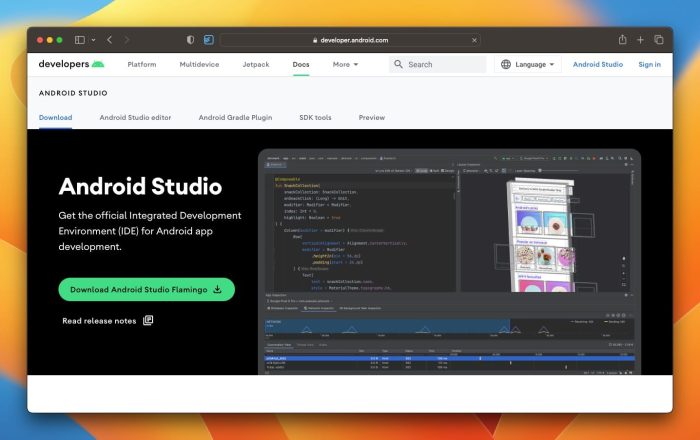Screen dimensions: 700x440
Task: Switch to the Preview tab
Action: pyautogui.click(x=371, y=117)
